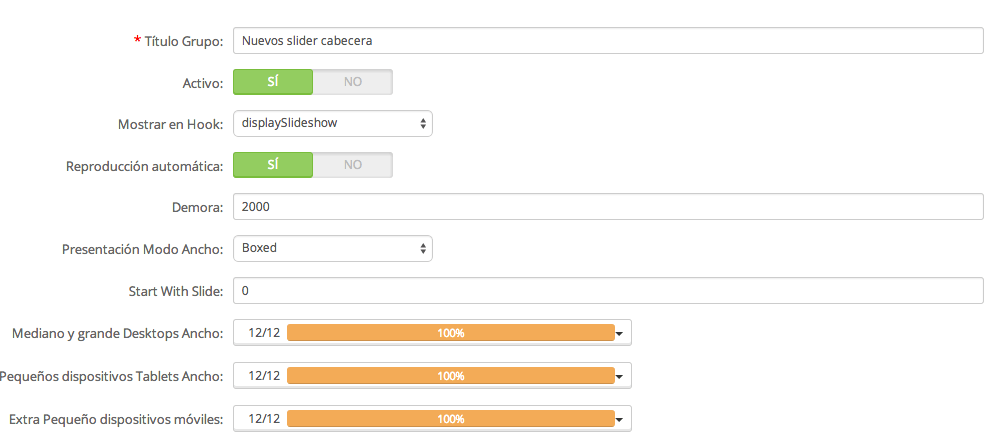Viewport: 1001px width, 436px height.
Task: Set Activo to SÍ
Action: pyautogui.click(x=273, y=82)
